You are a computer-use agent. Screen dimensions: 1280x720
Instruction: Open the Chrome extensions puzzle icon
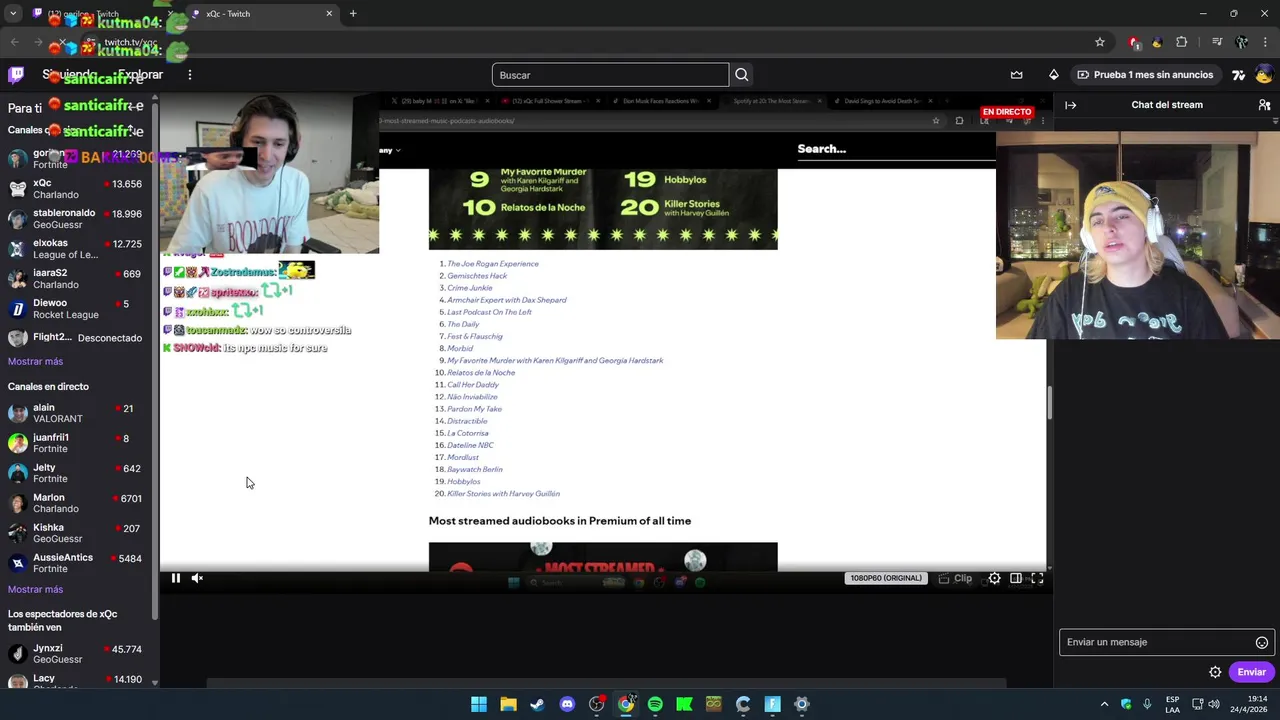(x=1182, y=42)
